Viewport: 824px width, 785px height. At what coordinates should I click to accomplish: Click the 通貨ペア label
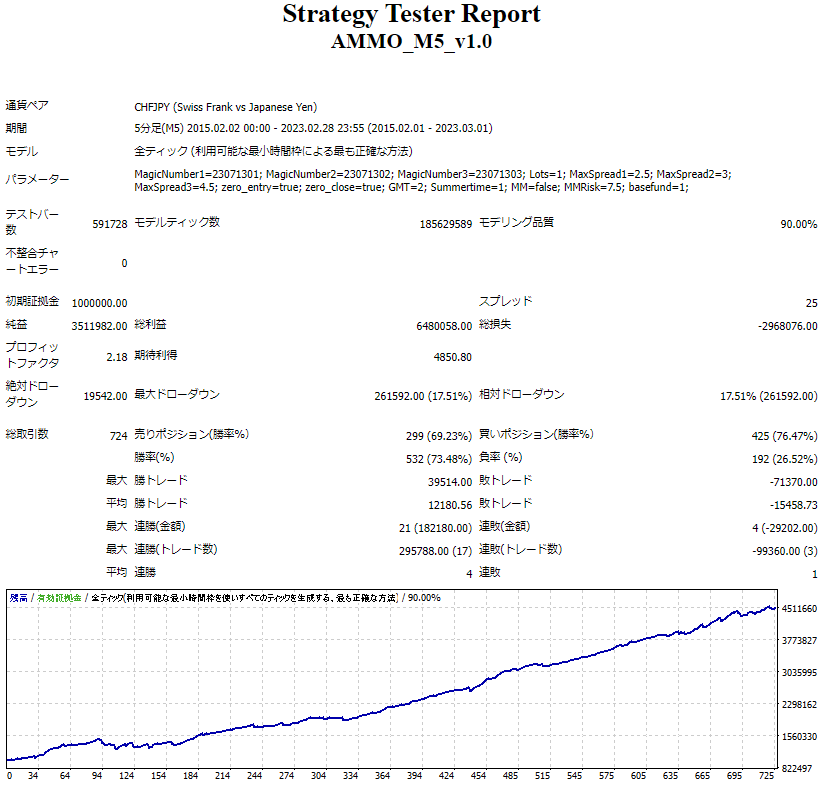tap(27, 106)
